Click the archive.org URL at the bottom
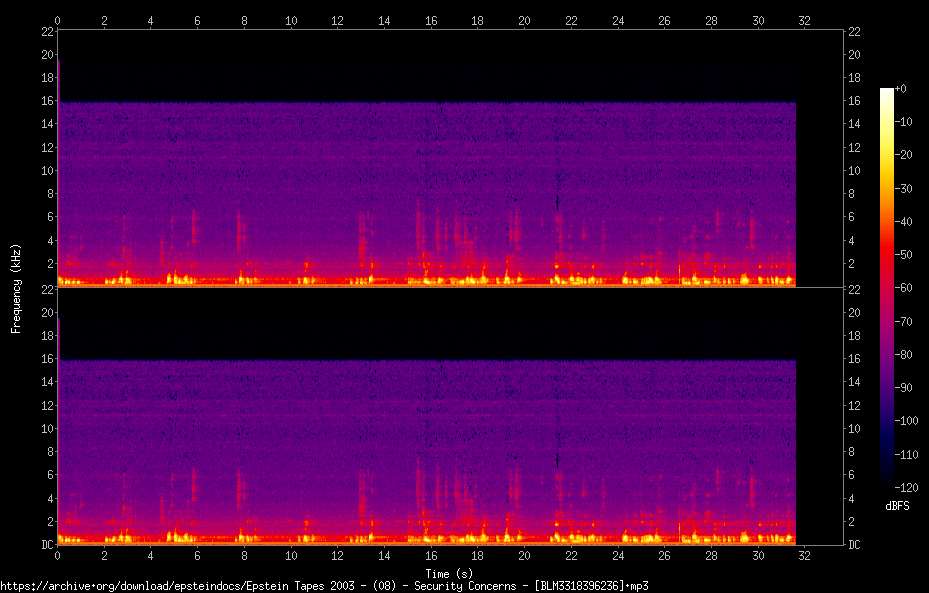This screenshot has height=593, width=929. [x=330, y=585]
